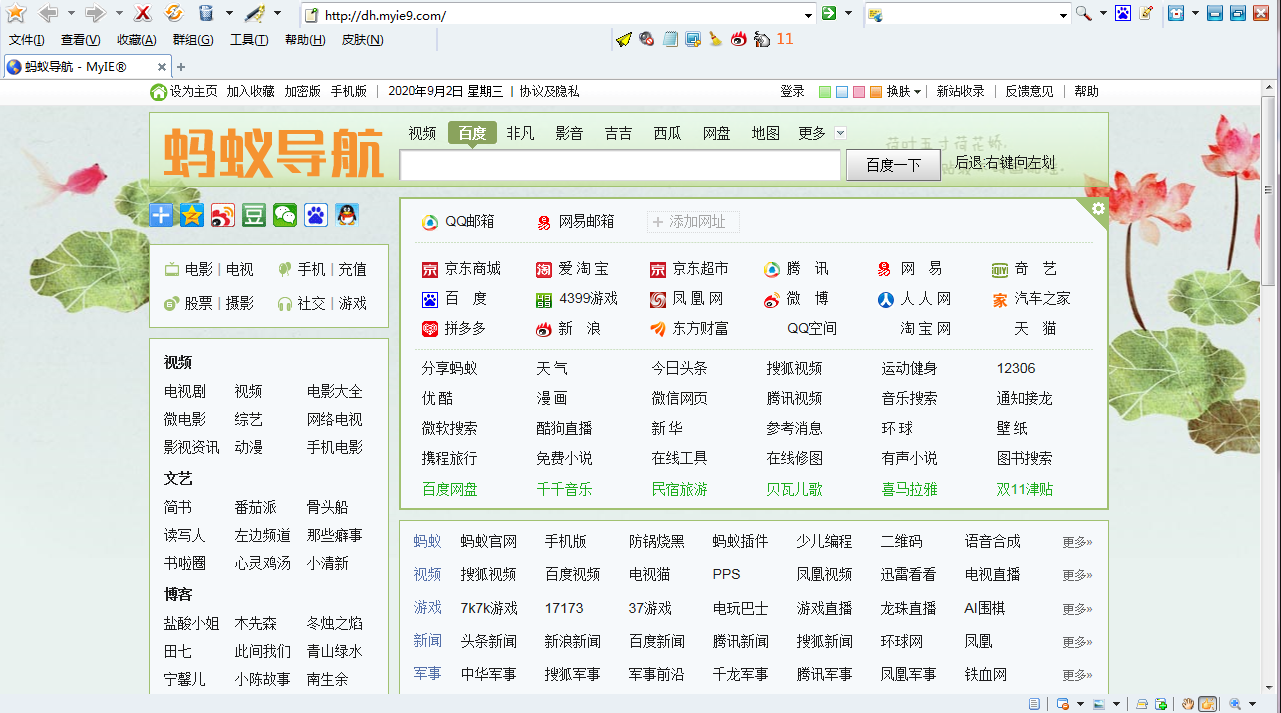The image size is (1281, 713).
Task: Click the 登录 login link
Action: [792, 91]
